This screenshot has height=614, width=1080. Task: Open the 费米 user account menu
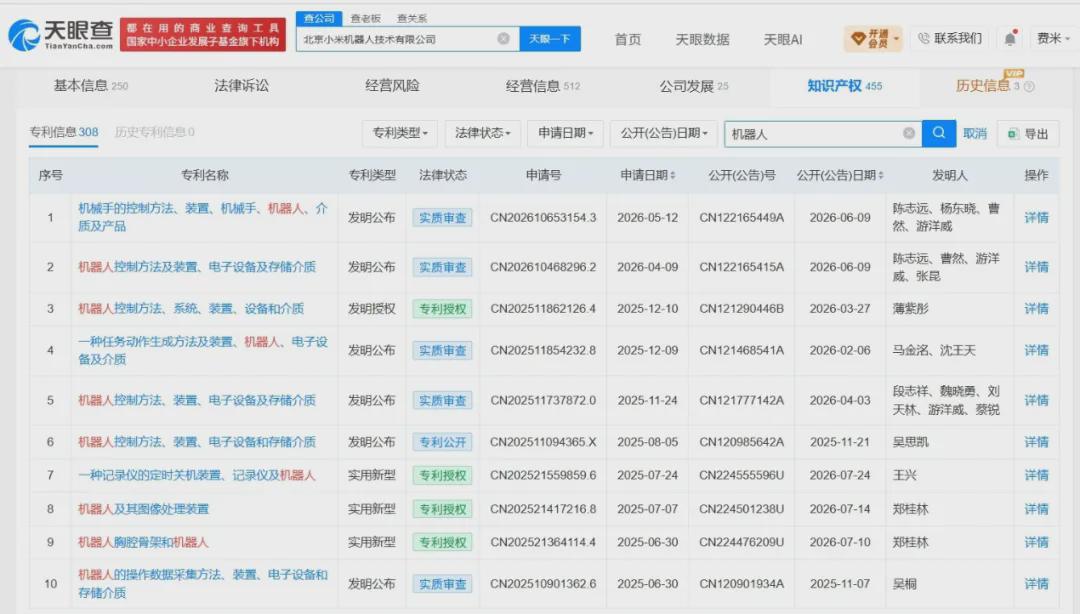pyautogui.click(x=1053, y=39)
